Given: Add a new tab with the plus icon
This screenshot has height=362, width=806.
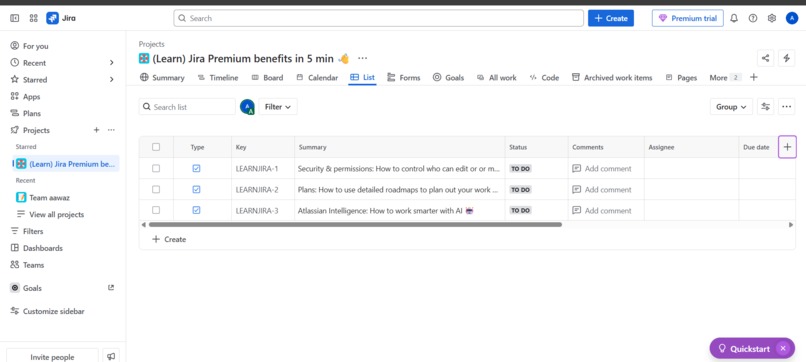Looking at the screenshot, I should coord(753,77).
